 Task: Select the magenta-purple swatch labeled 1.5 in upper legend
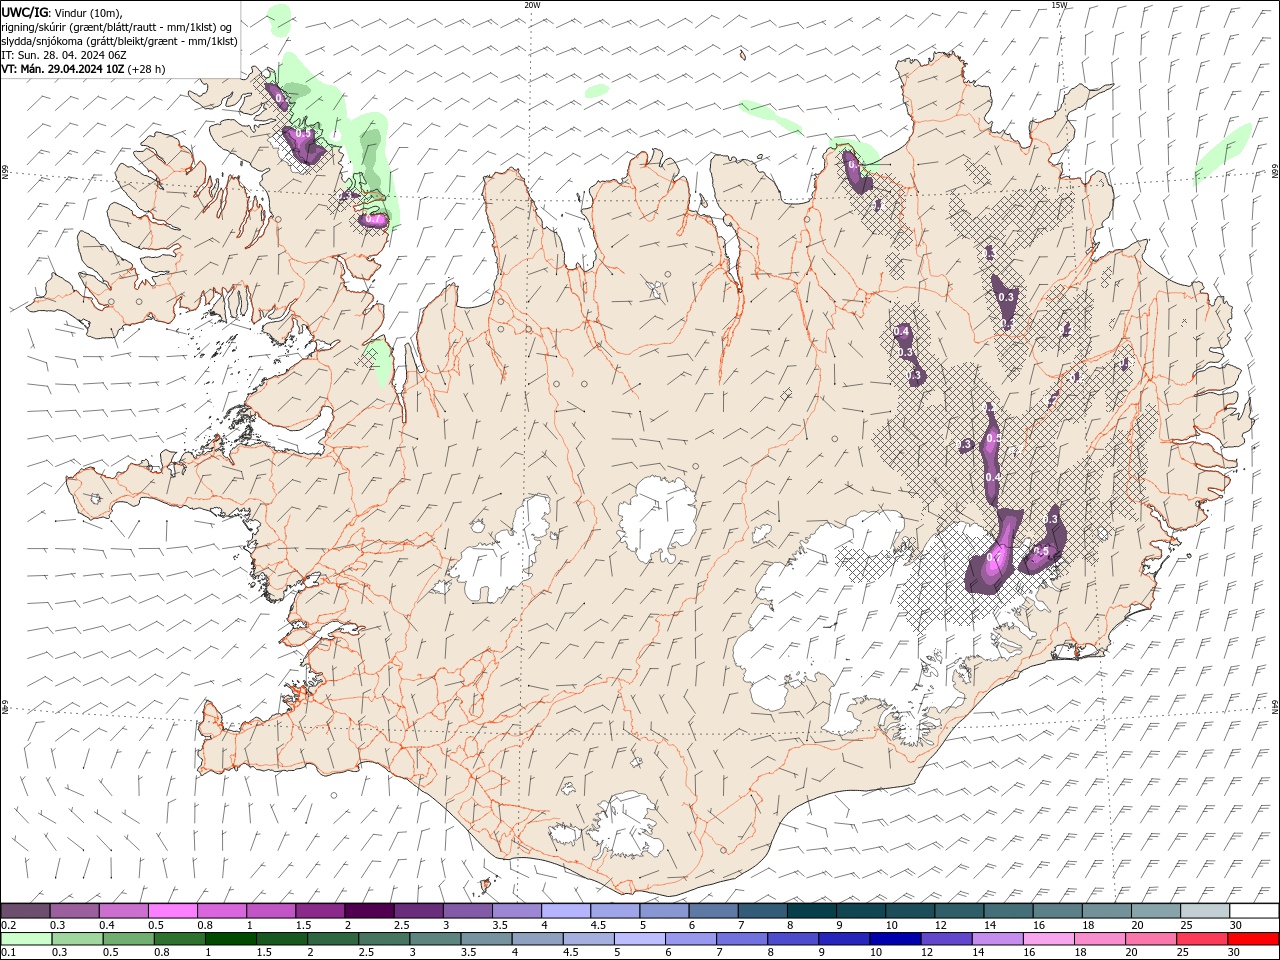[x=320, y=911]
